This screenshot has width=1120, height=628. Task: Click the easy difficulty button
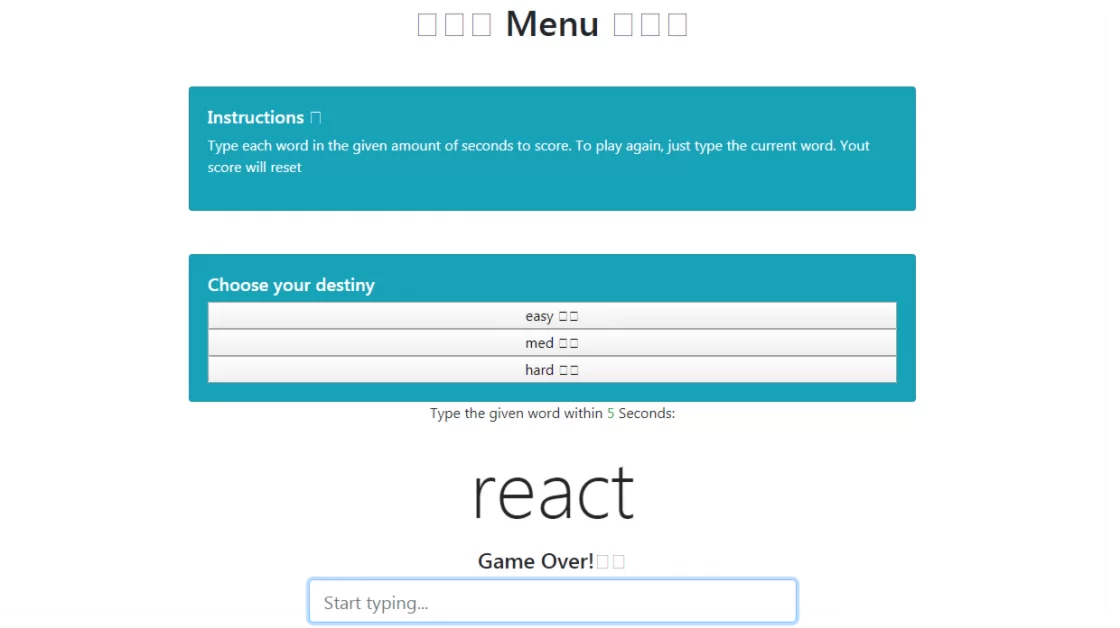point(552,316)
